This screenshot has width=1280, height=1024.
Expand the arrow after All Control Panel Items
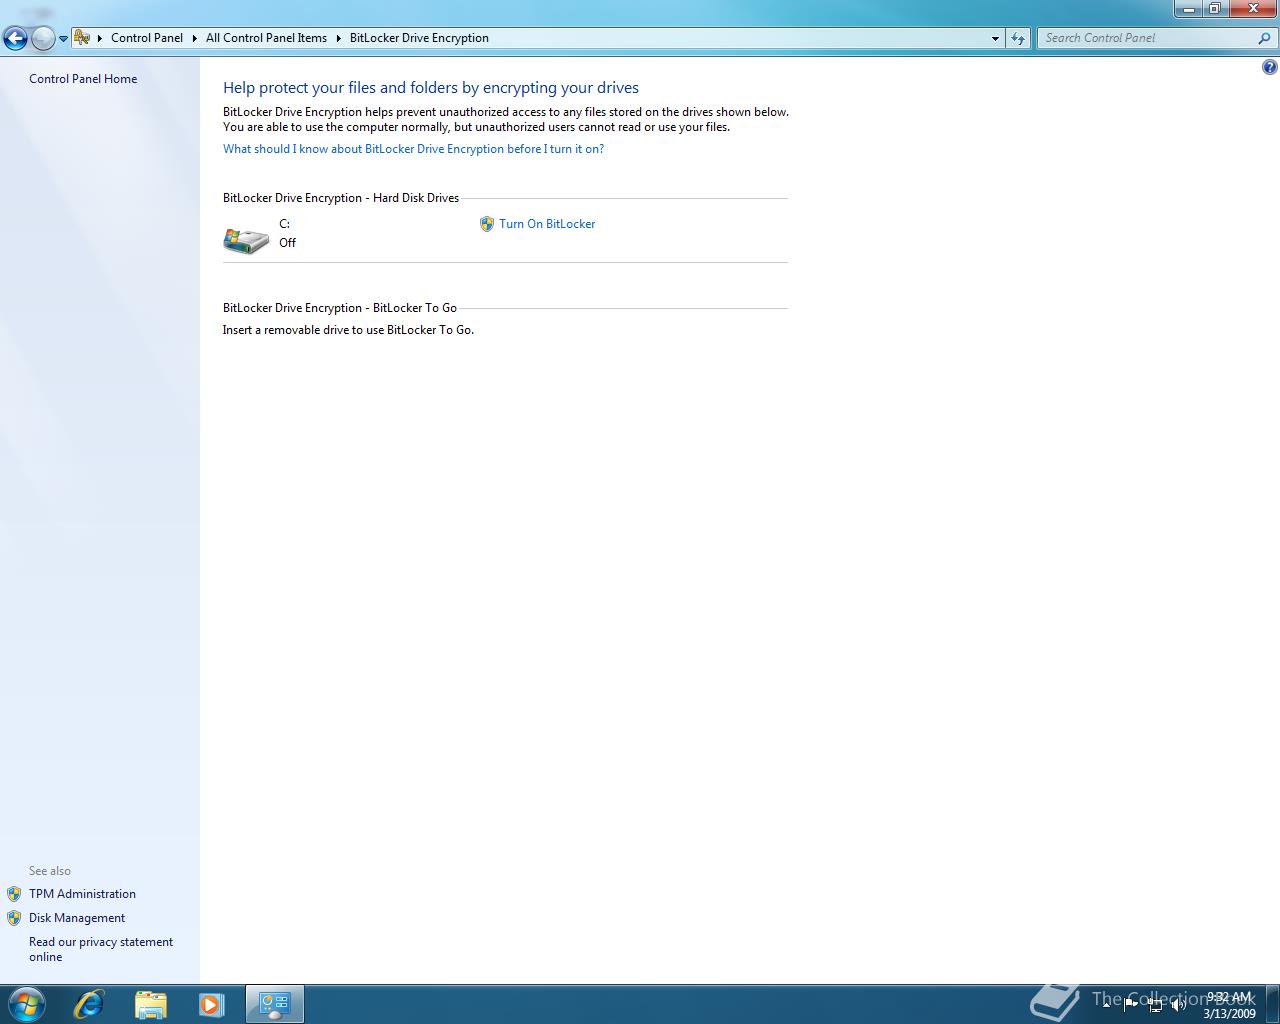338,38
